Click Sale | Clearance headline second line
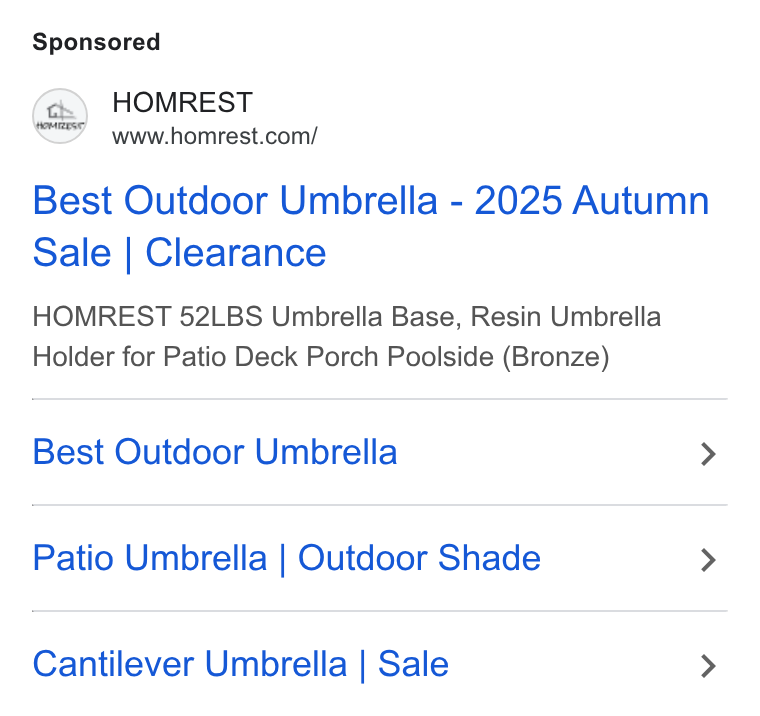The image size is (760, 716). [179, 254]
